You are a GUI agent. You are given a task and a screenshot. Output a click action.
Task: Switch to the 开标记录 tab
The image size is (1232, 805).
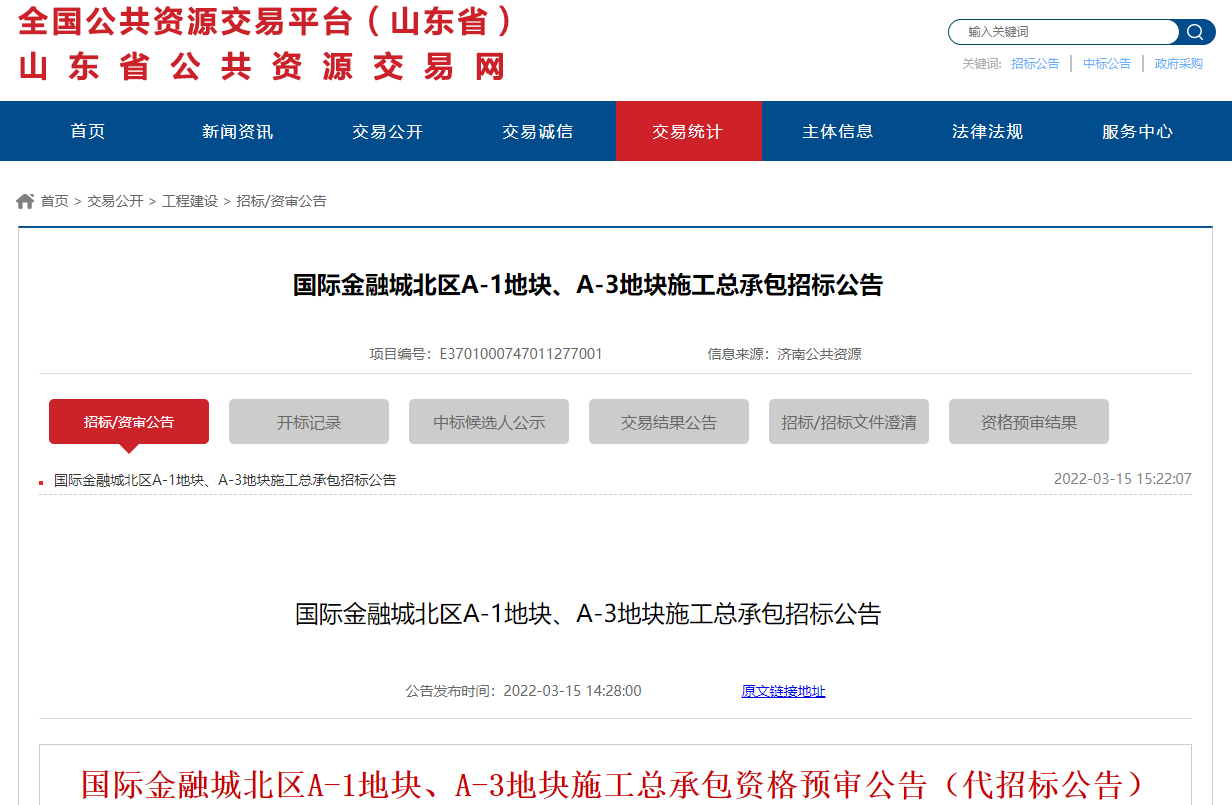click(309, 422)
